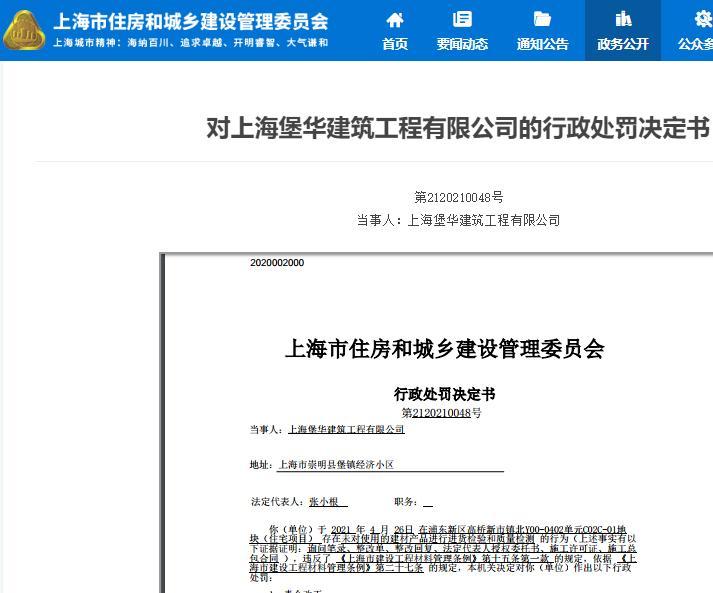
Task: Click the 2020002000 code atop the embedded document
Action: click(x=277, y=263)
